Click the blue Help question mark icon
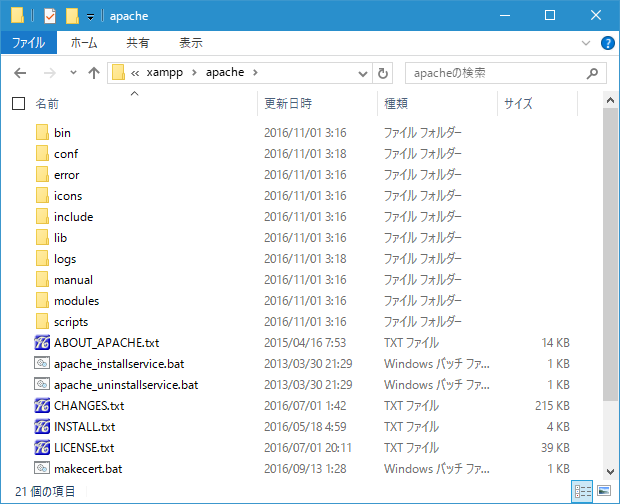This screenshot has width=620, height=504. click(607, 43)
